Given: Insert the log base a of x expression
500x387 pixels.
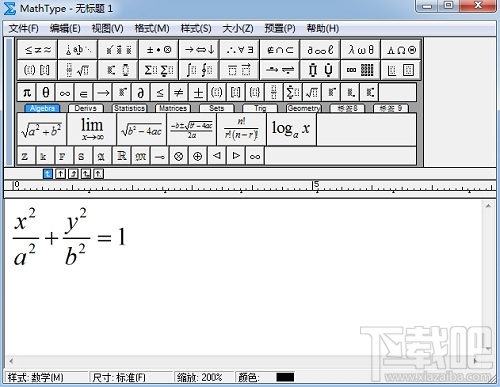Looking at the screenshot, I should pyautogui.click(x=292, y=129).
